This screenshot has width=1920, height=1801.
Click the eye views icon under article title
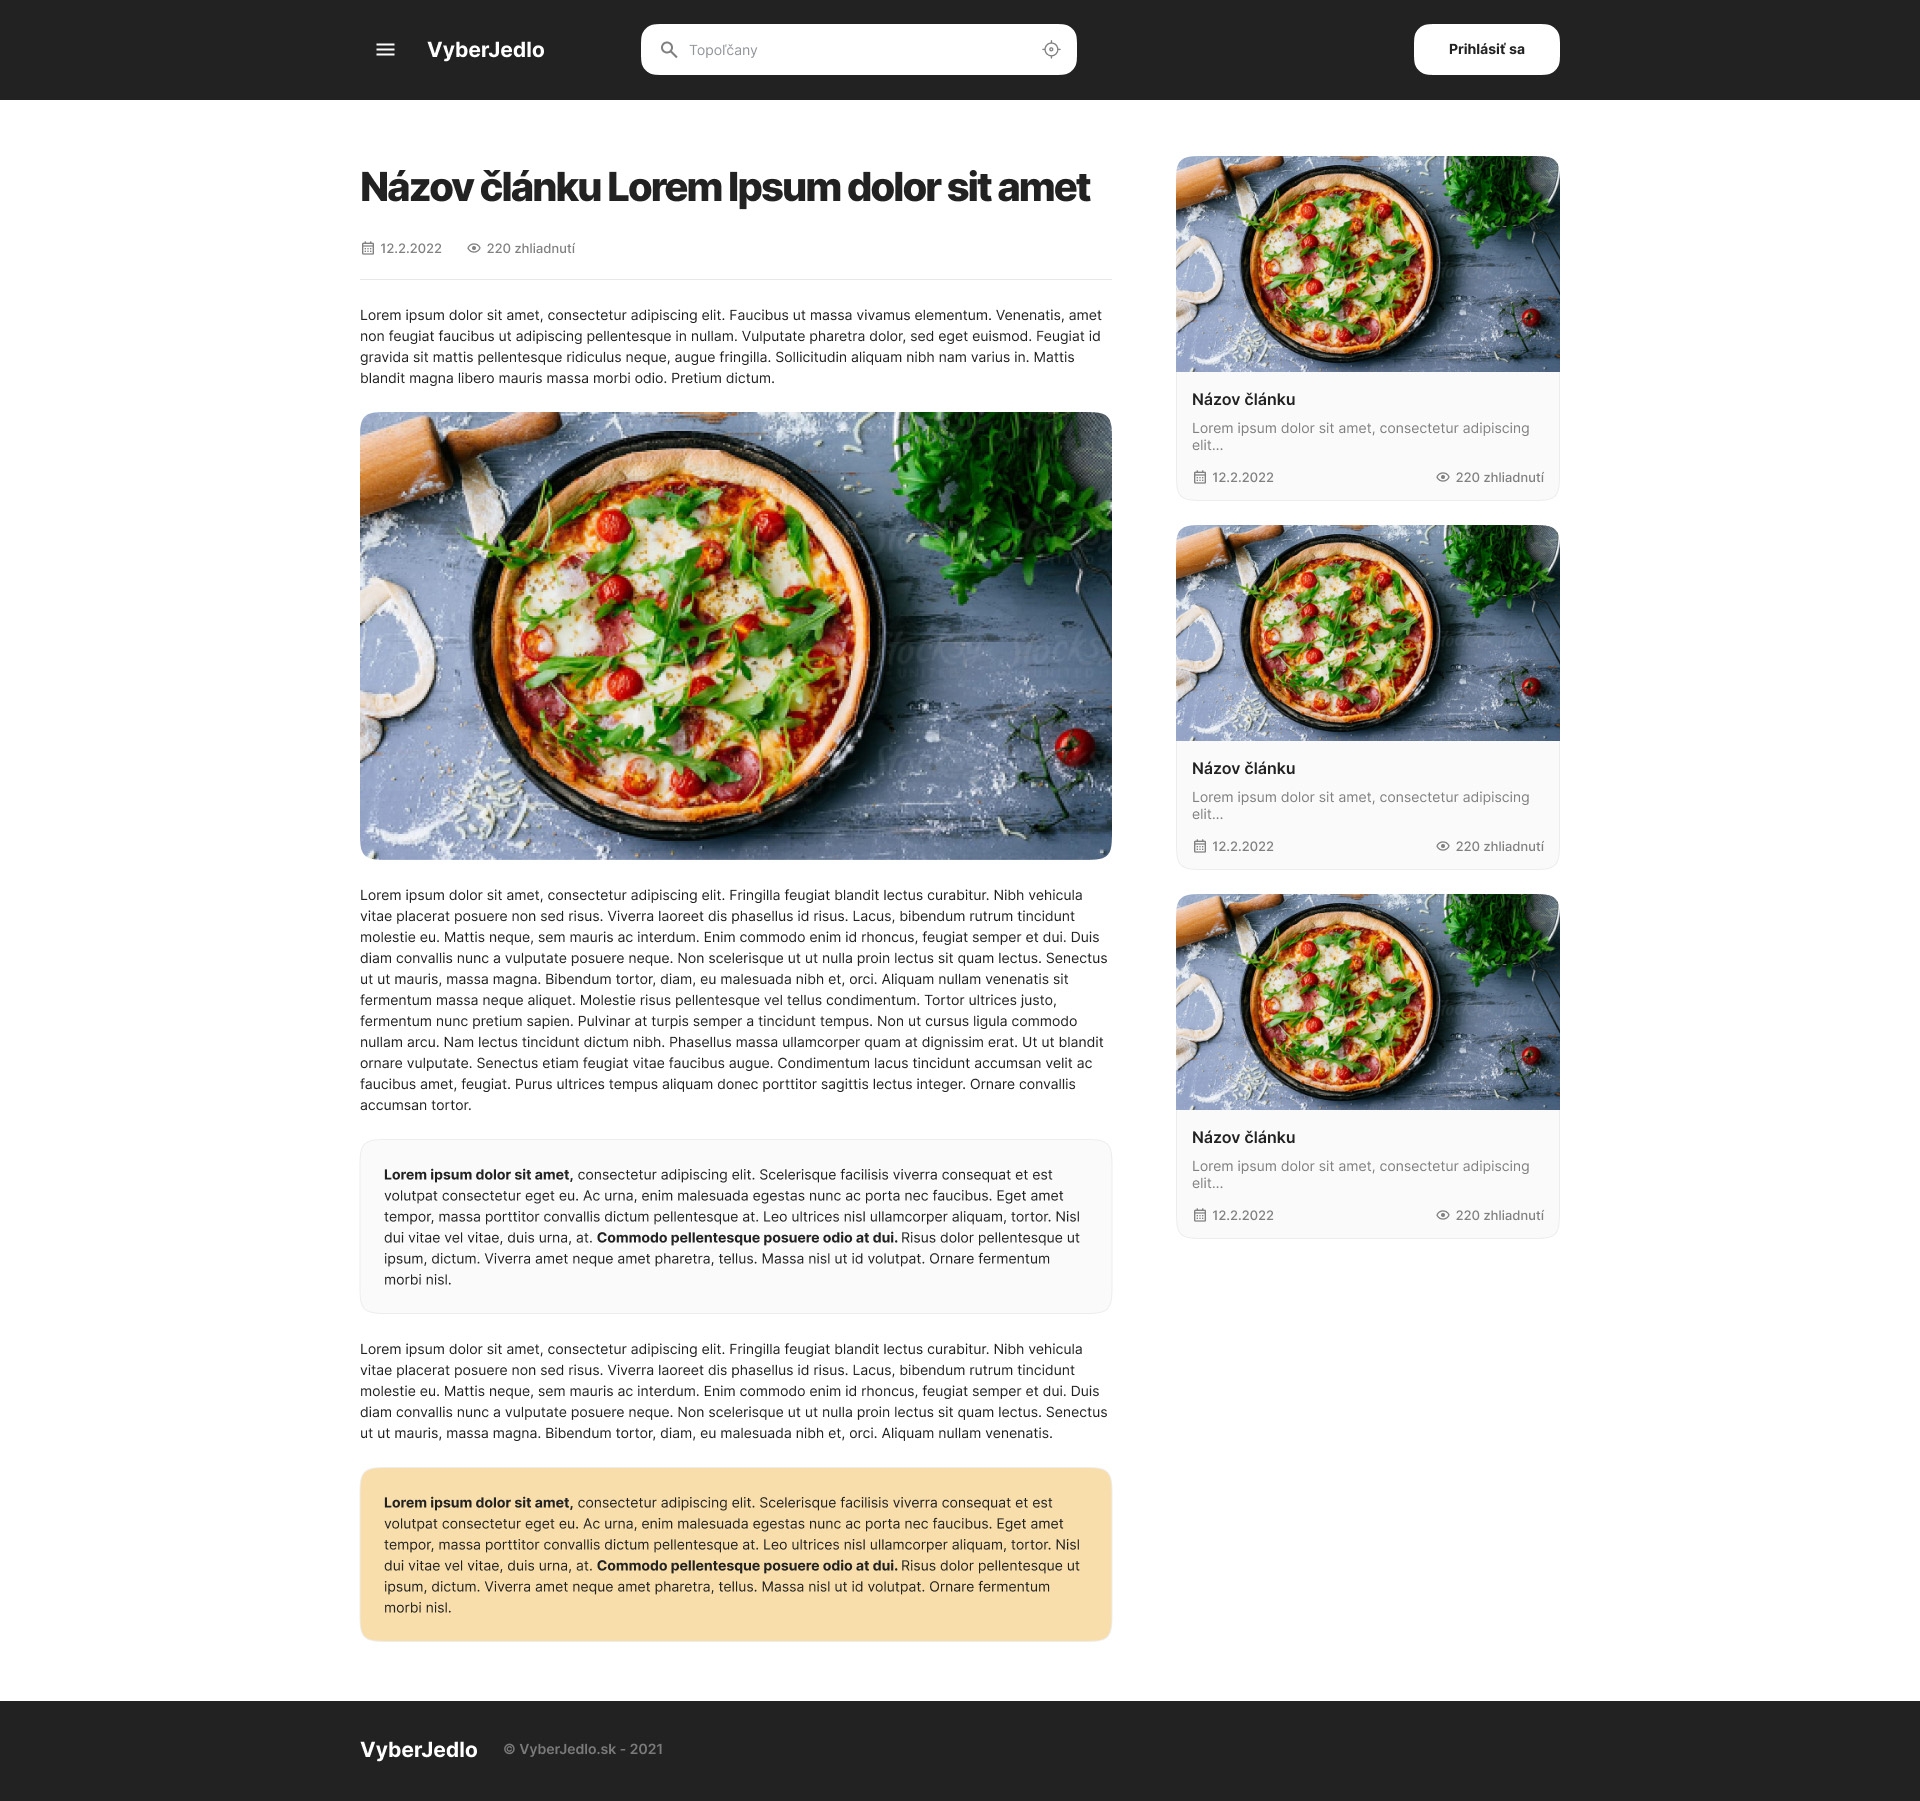(x=474, y=248)
